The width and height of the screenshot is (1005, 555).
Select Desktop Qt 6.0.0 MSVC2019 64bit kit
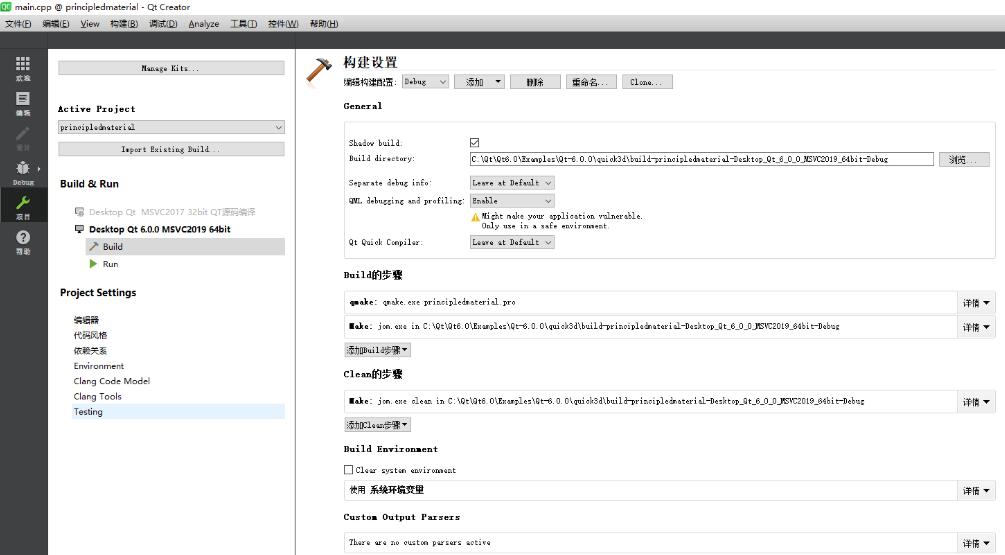point(160,229)
